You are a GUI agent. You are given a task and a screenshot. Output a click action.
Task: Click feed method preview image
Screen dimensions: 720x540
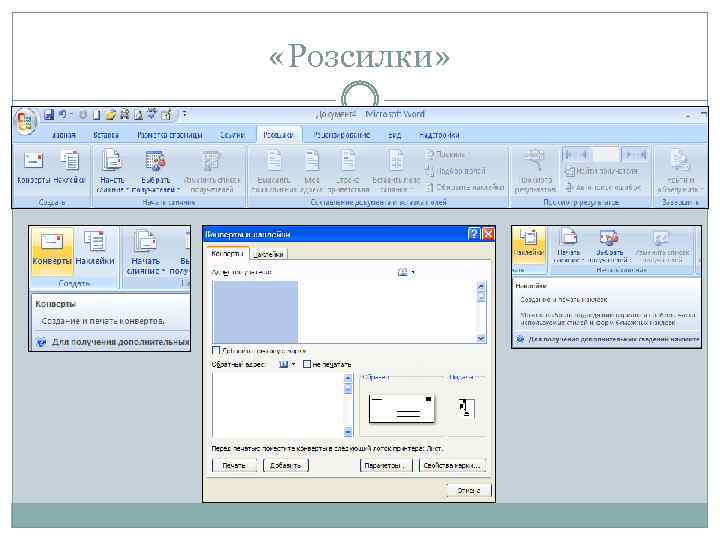pyautogui.click(x=466, y=408)
